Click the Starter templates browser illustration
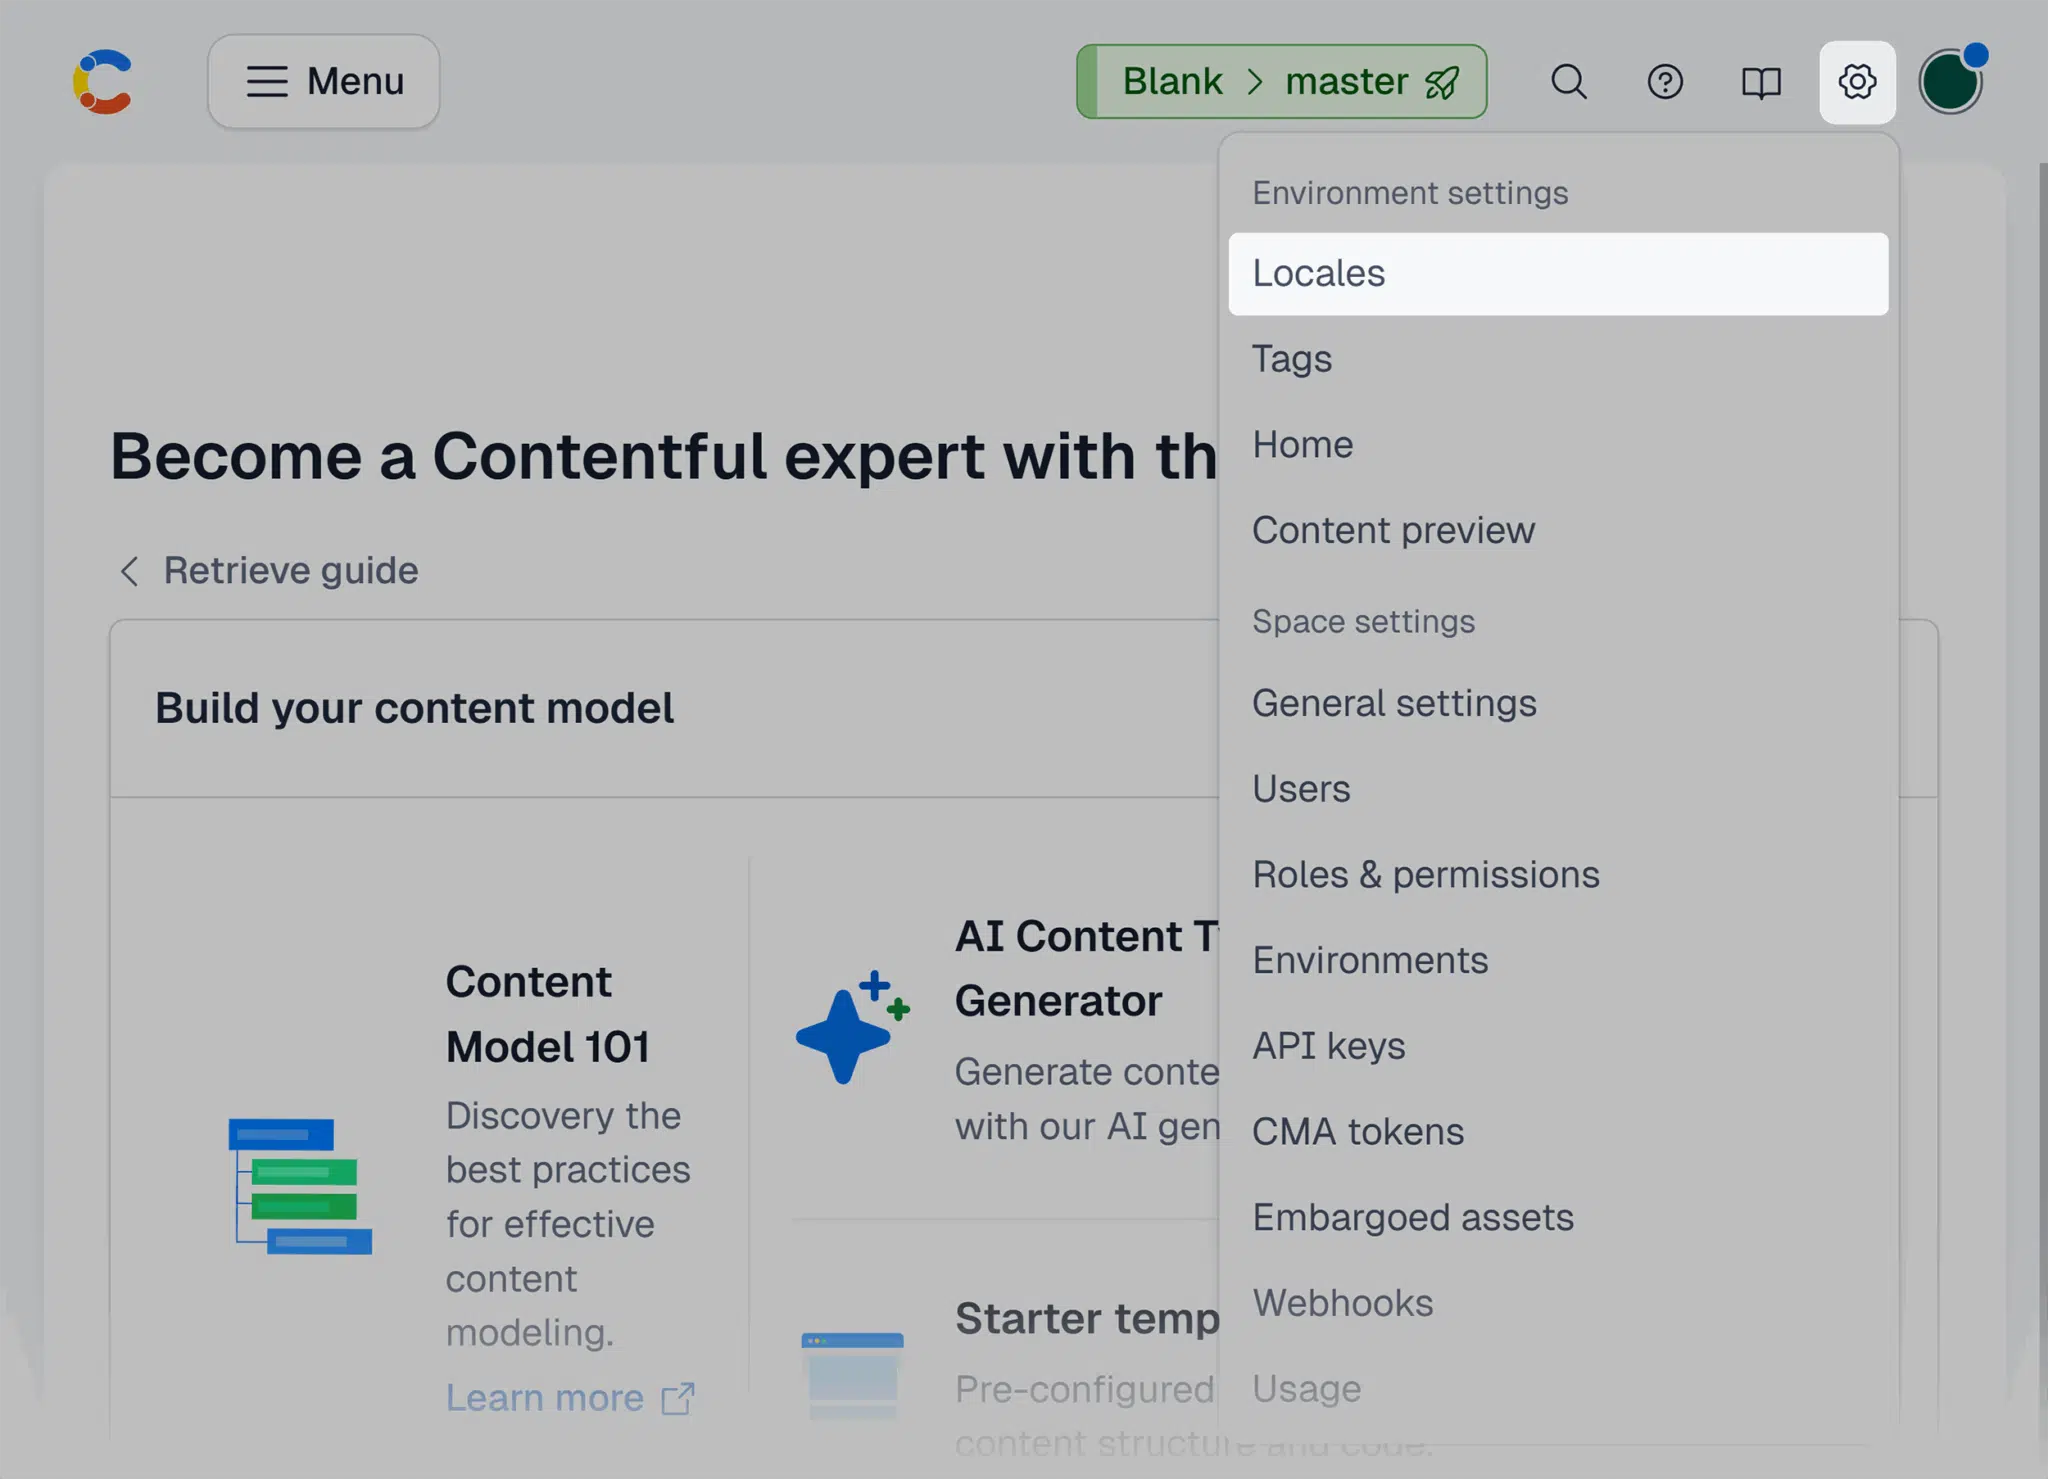The height and width of the screenshot is (1479, 2048). coord(852,1375)
